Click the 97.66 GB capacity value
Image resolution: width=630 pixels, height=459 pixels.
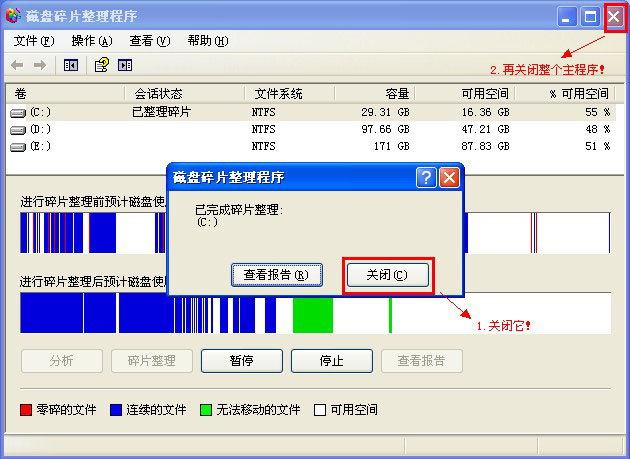385,129
